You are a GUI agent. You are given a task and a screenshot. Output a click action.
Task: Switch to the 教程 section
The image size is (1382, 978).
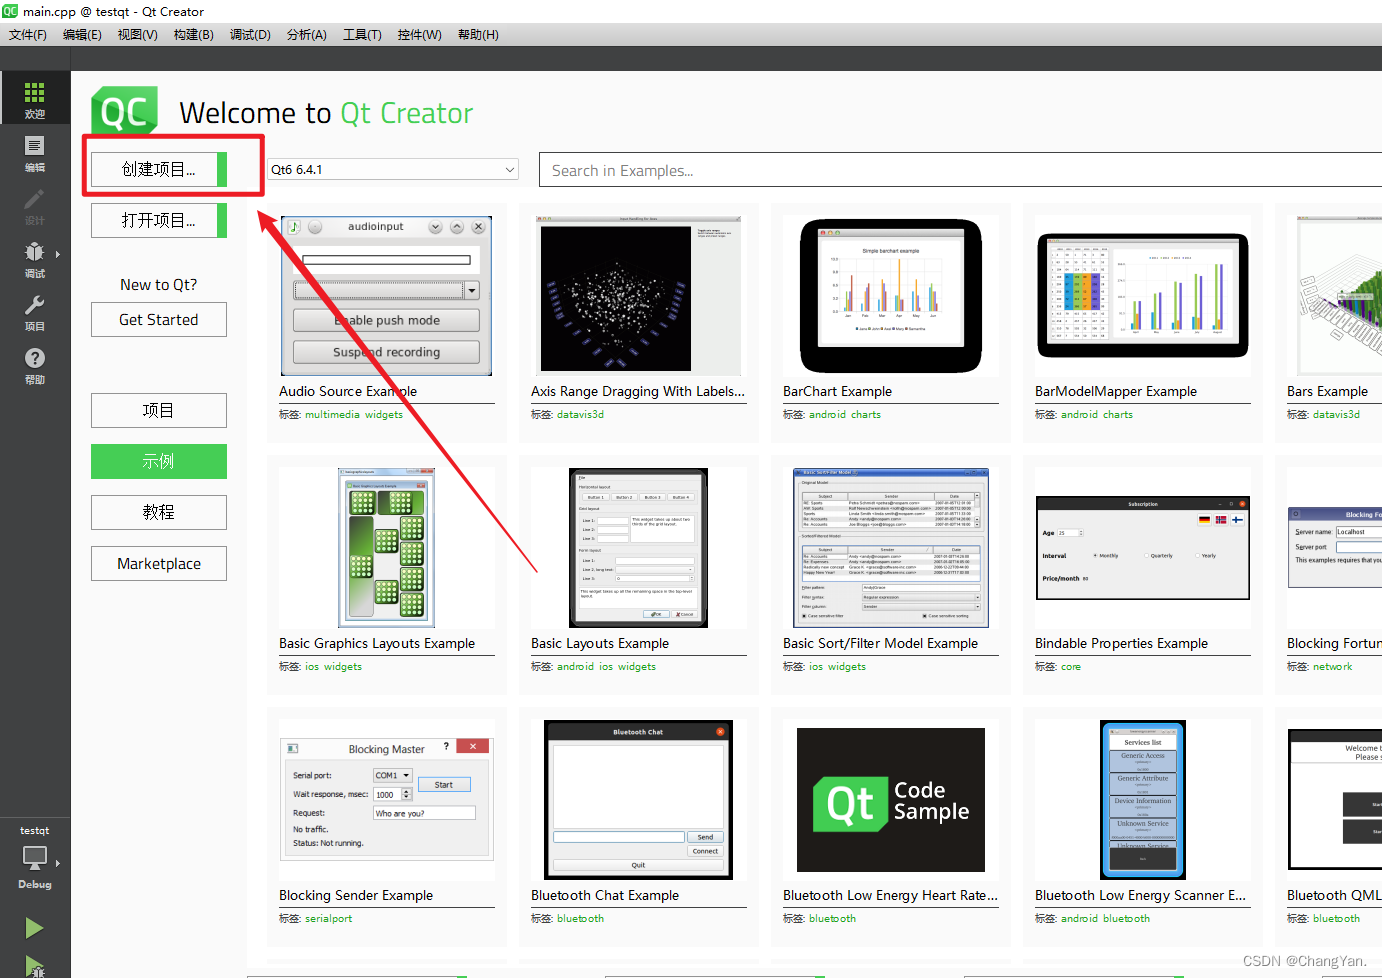point(159,512)
